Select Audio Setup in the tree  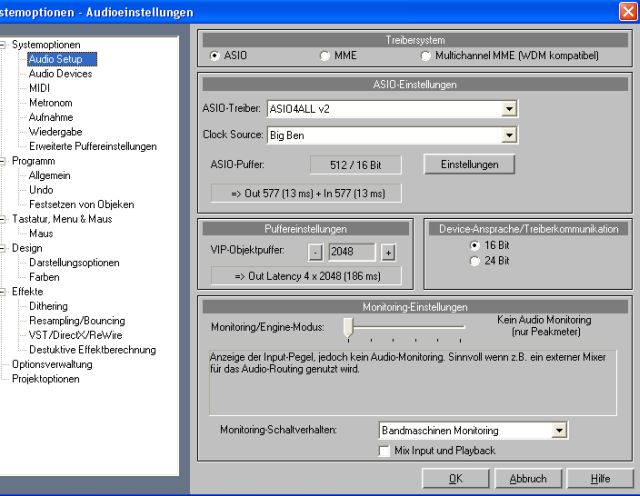pyautogui.click(x=62, y=59)
